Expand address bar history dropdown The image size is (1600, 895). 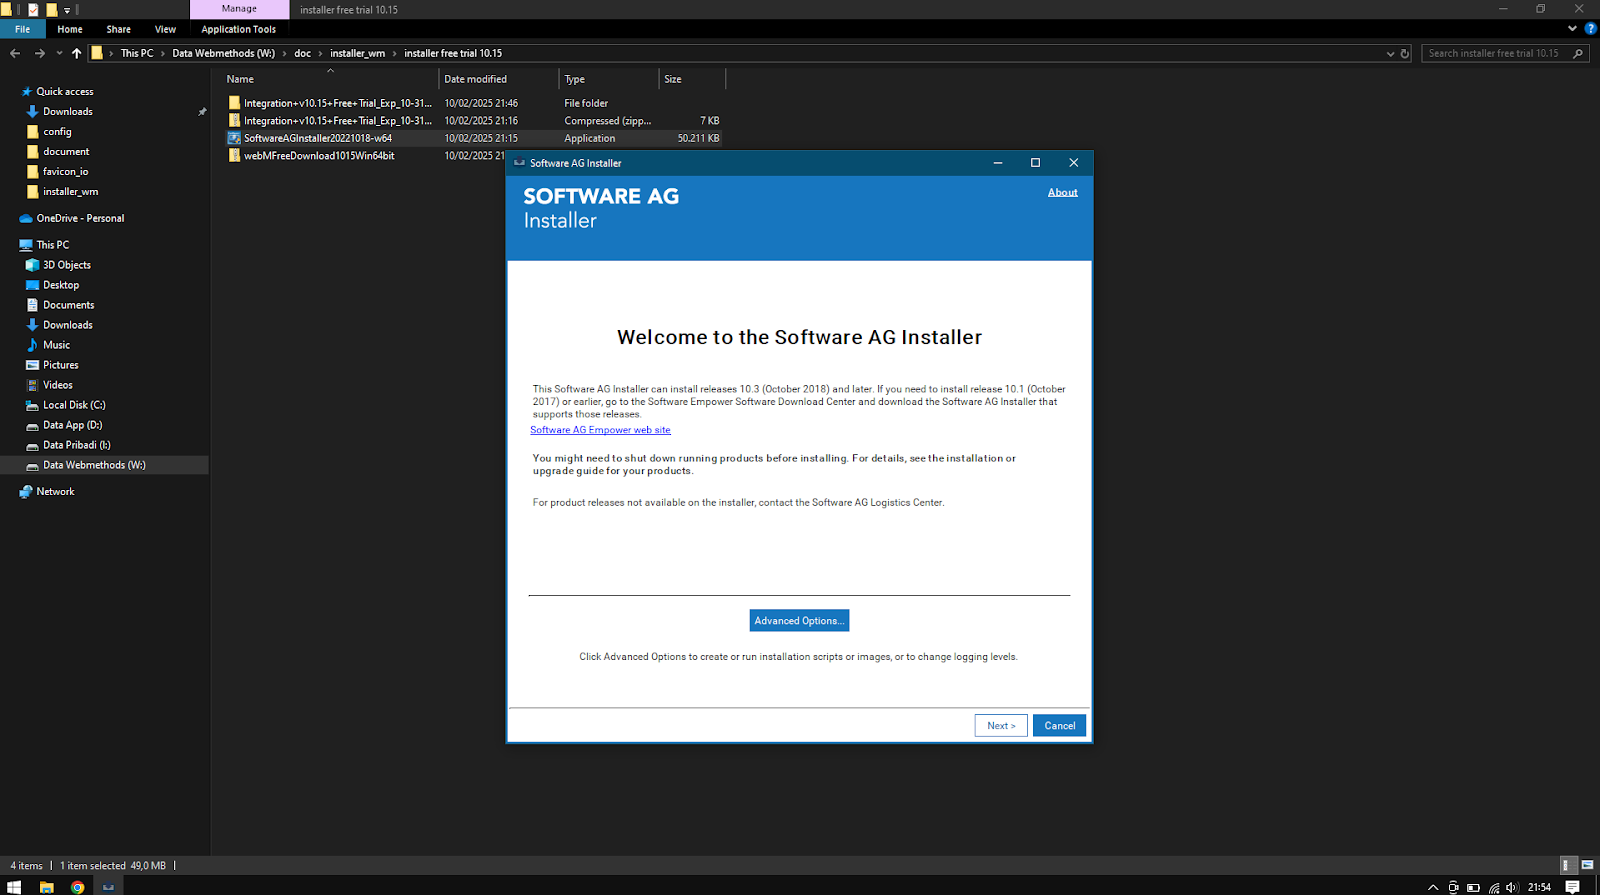[x=1390, y=53]
